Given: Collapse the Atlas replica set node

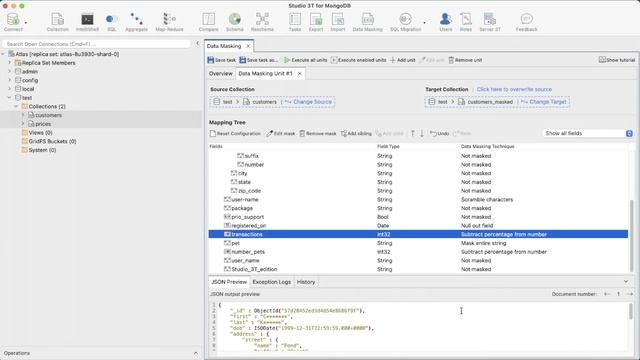Looking at the screenshot, I should (3, 54).
